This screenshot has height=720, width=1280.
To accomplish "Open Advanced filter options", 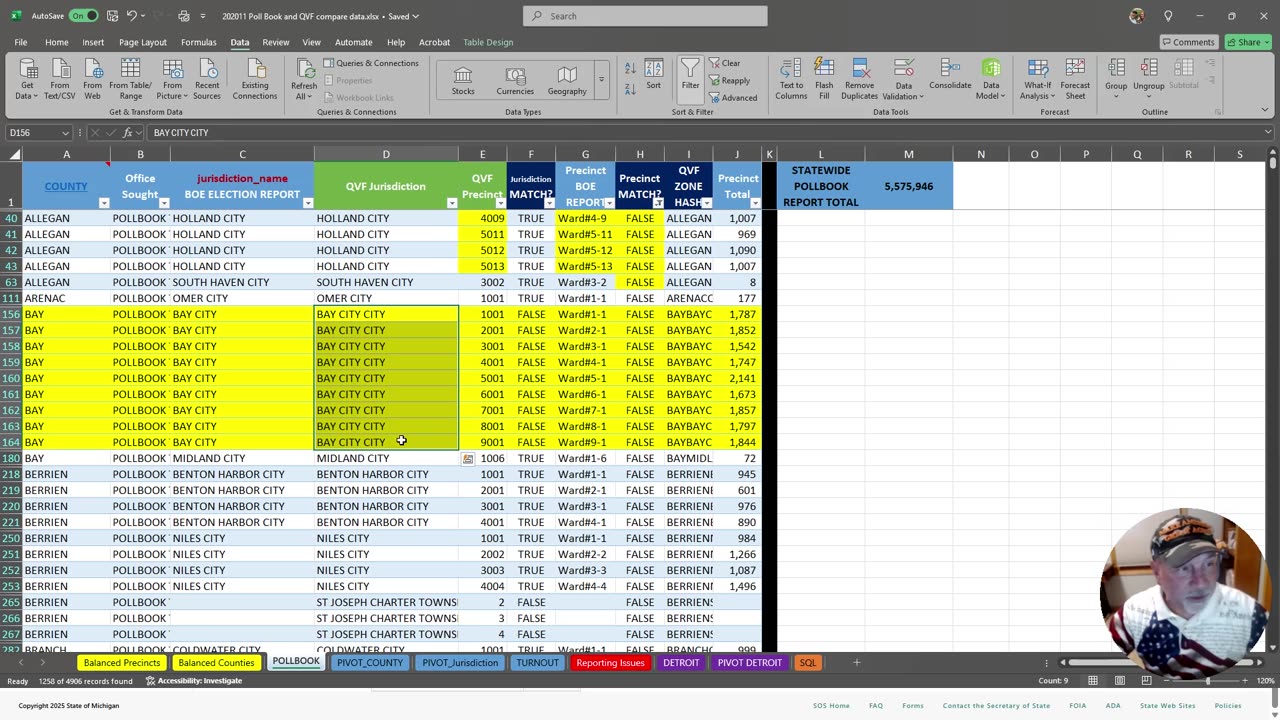I will tap(733, 98).
